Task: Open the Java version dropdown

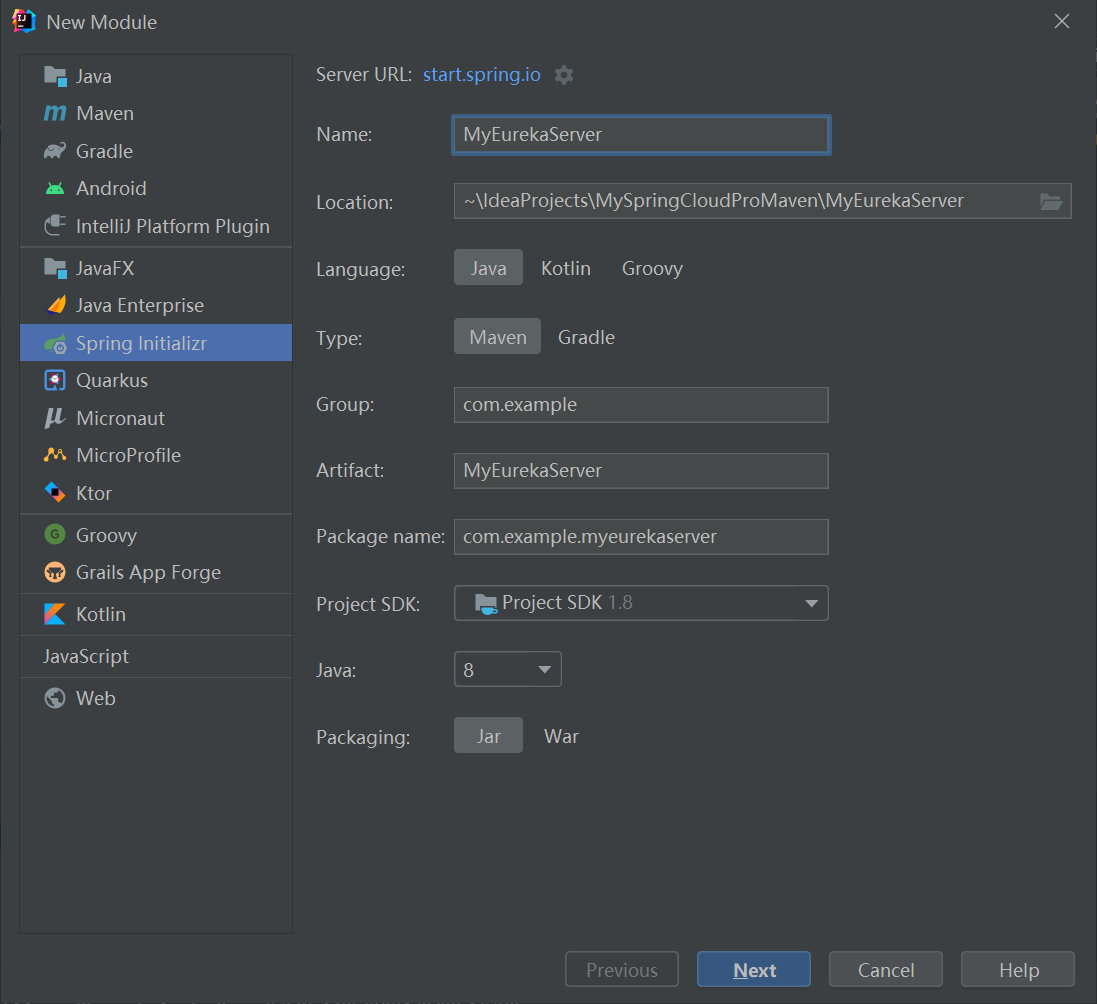Action: pyautogui.click(x=508, y=670)
